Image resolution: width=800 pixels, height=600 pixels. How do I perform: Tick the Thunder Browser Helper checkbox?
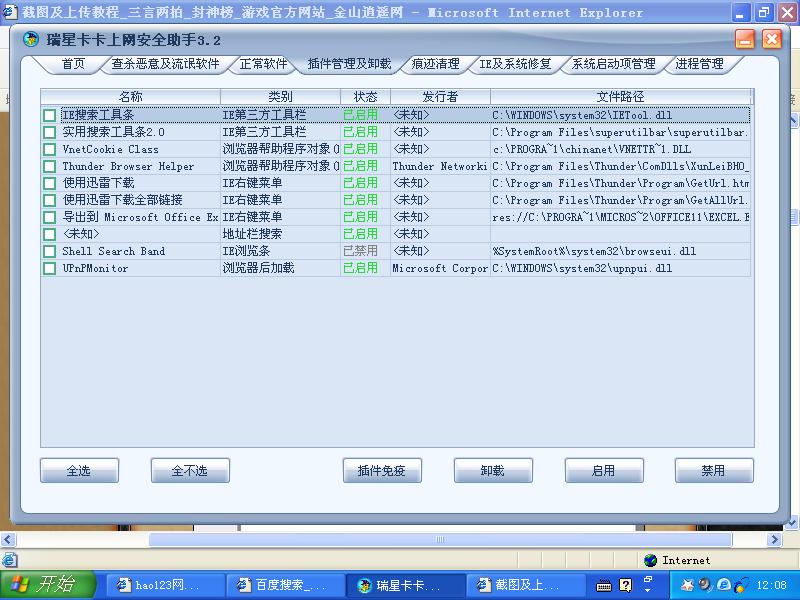click(x=49, y=166)
